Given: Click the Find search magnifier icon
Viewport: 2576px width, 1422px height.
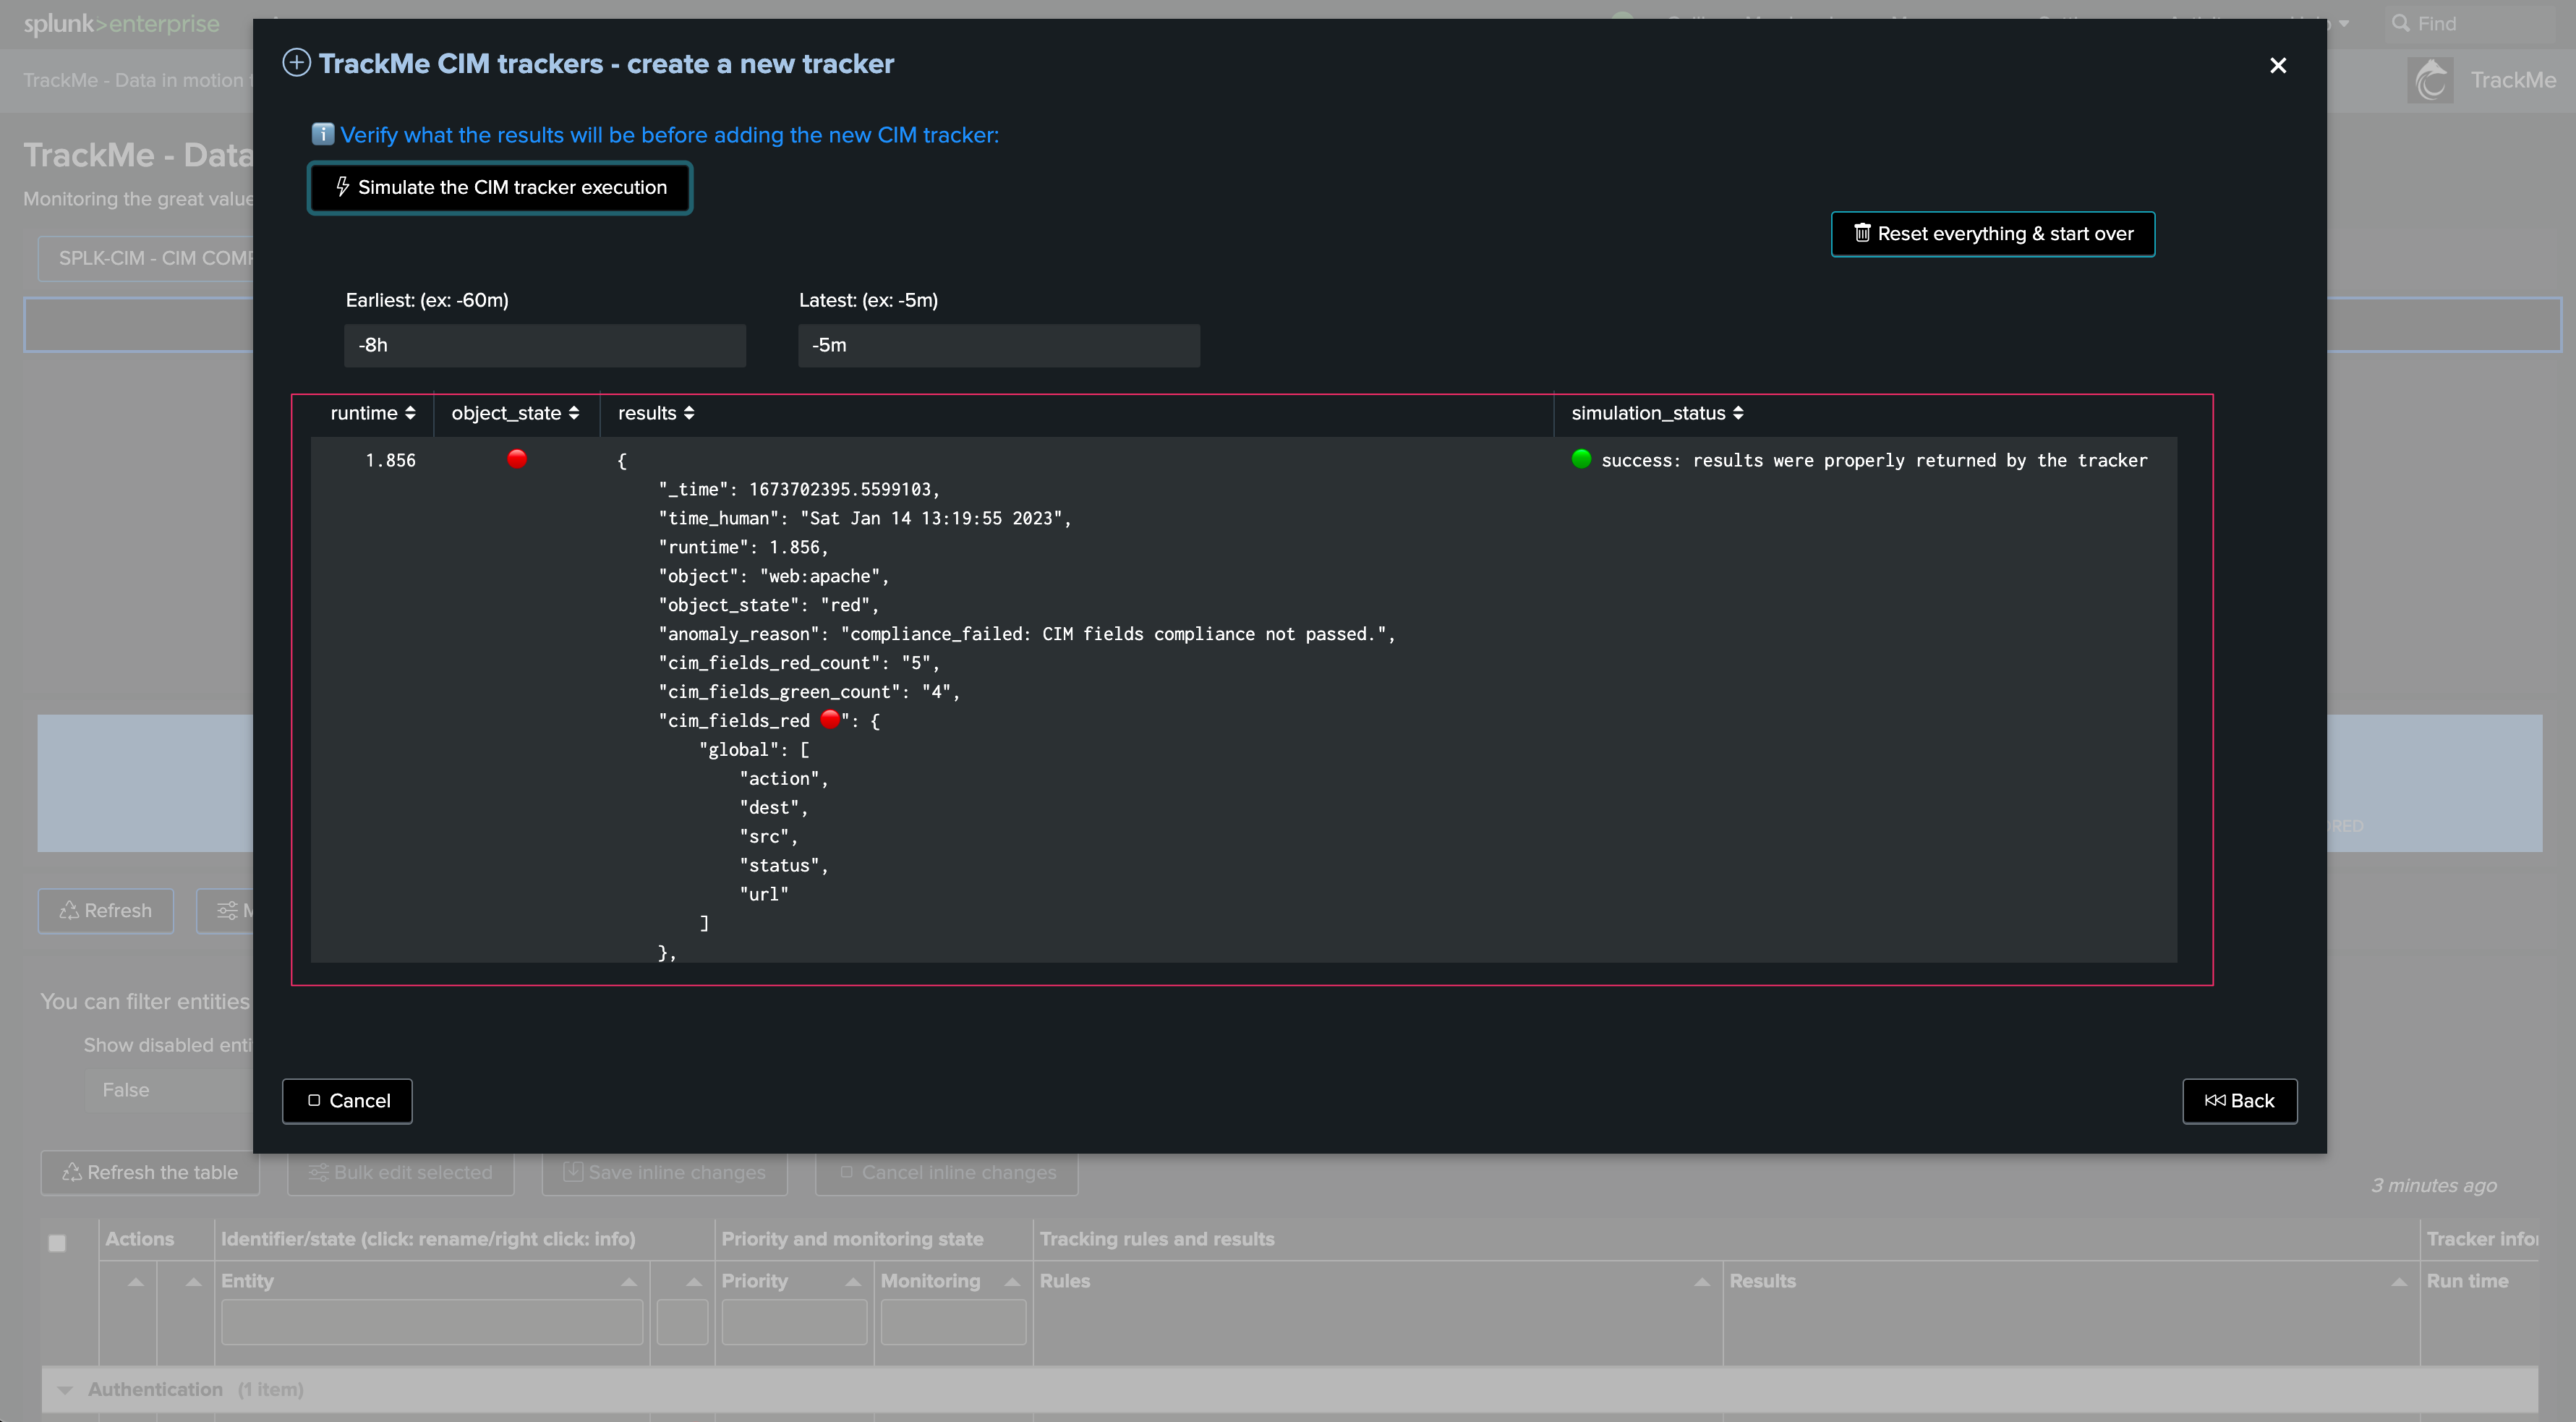Looking at the screenshot, I should (x=2400, y=23).
